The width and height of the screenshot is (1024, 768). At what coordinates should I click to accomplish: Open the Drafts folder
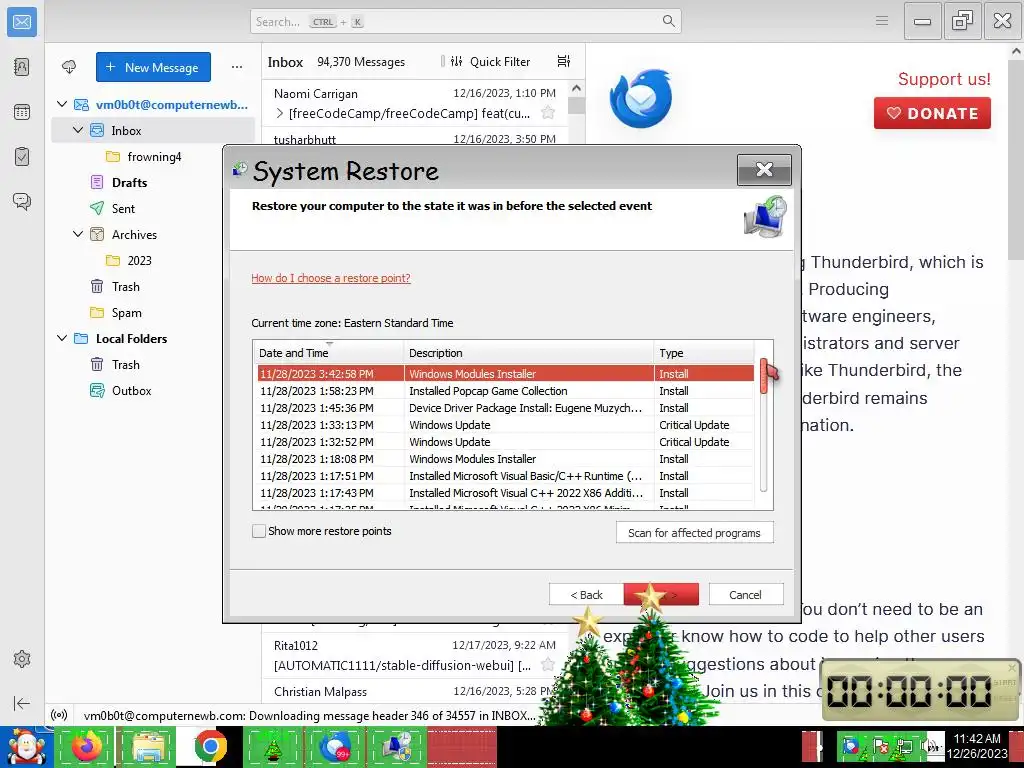[x=129, y=182]
